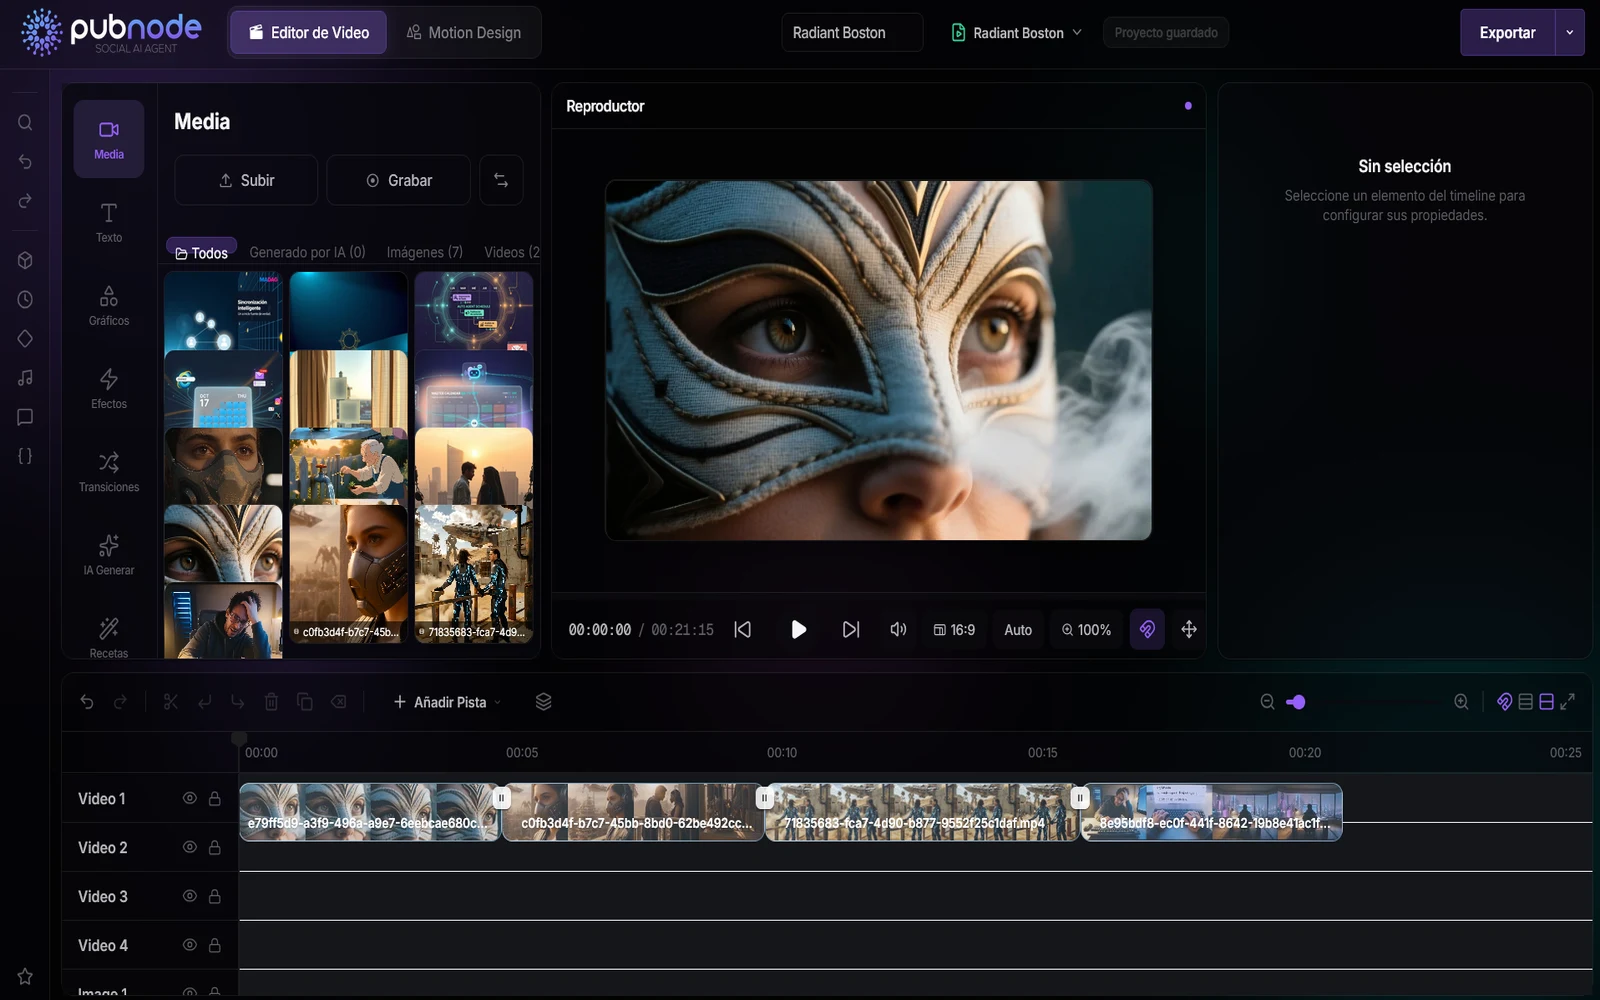Filter media by Imágenes (7) tab

tap(424, 252)
